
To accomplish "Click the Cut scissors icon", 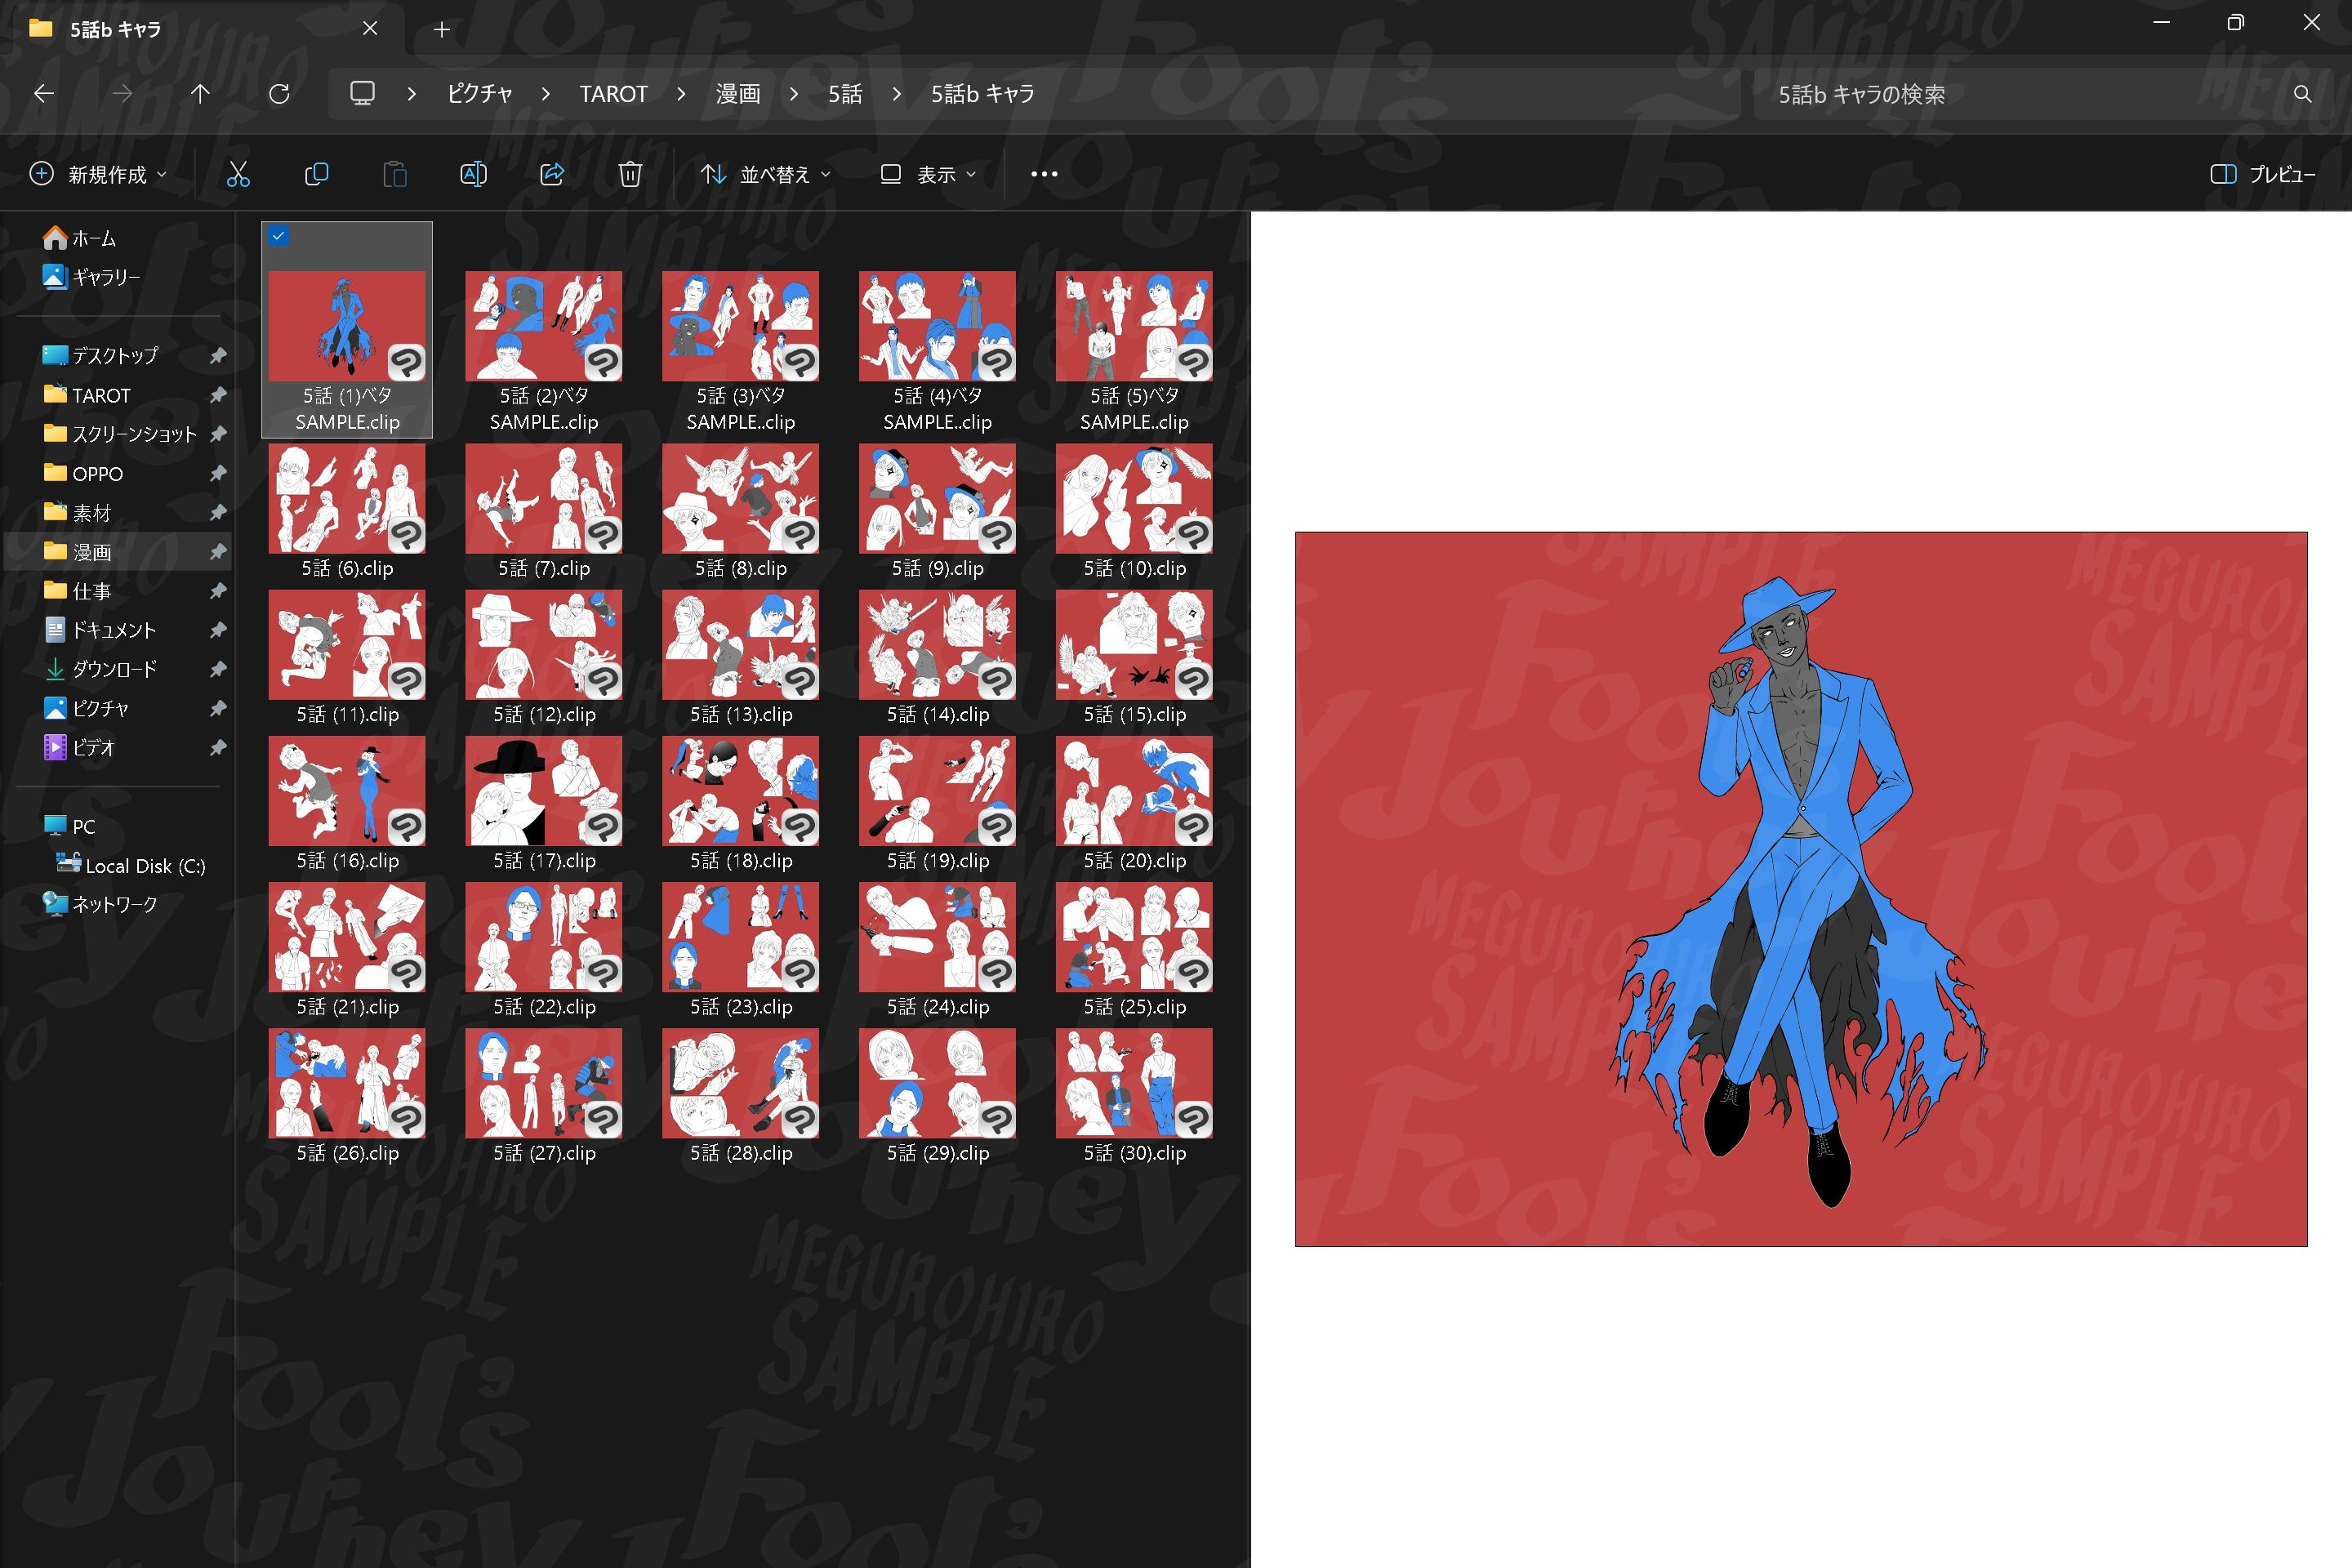I will [x=238, y=175].
